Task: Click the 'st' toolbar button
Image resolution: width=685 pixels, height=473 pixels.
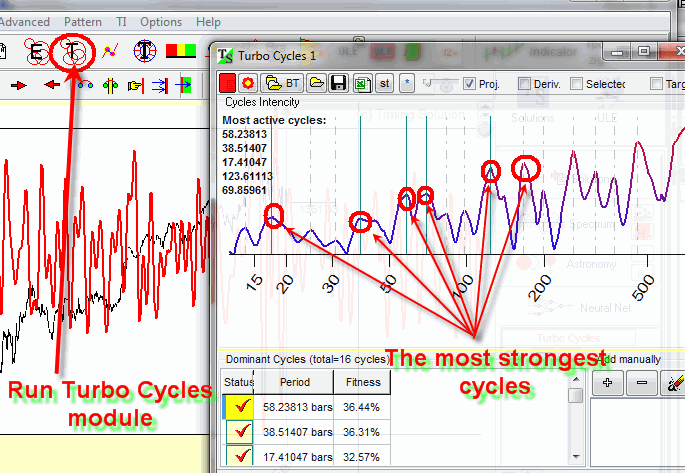Action: click(x=383, y=83)
